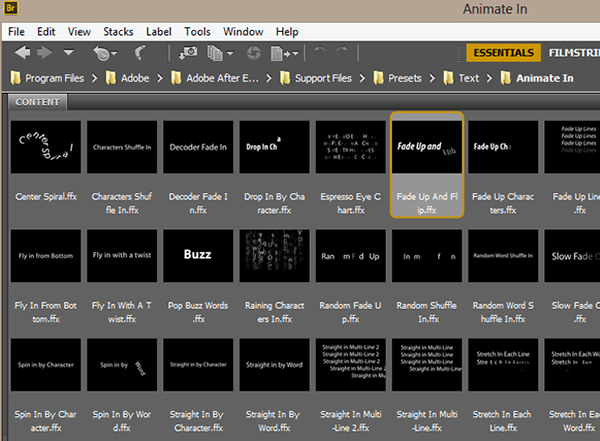Click the Fade Up Characters.ffx filename label
Viewport: 600px width, 441px height.
click(x=503, y=203)
